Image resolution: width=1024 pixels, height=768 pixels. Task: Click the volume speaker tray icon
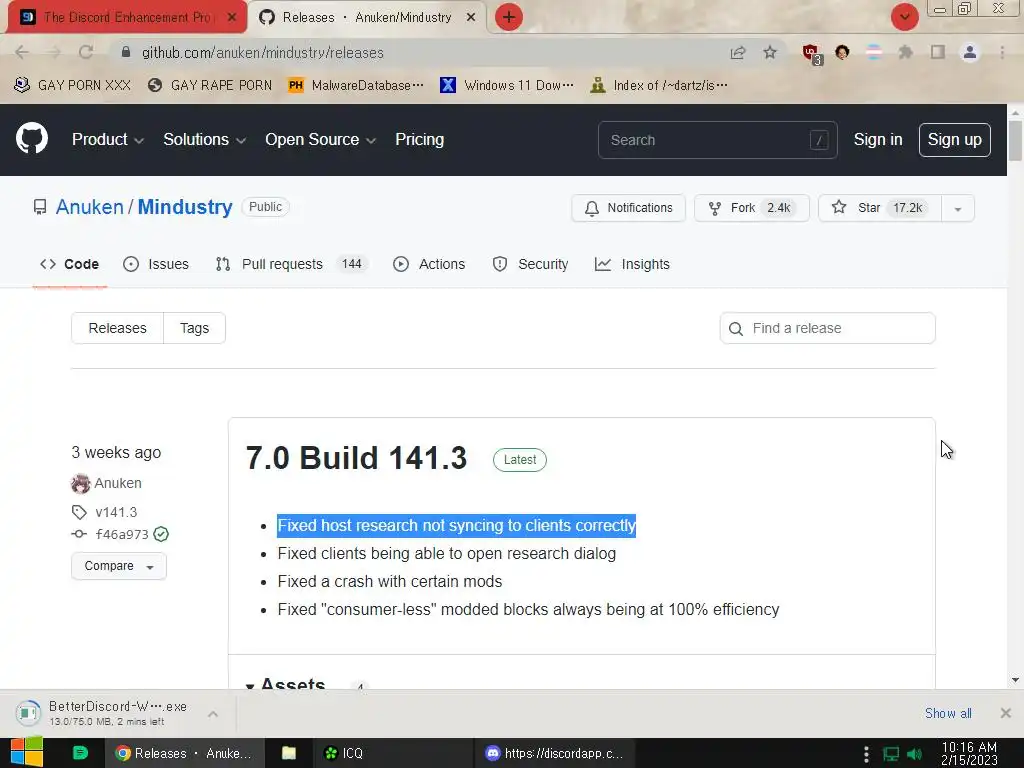tap(914, 754)
